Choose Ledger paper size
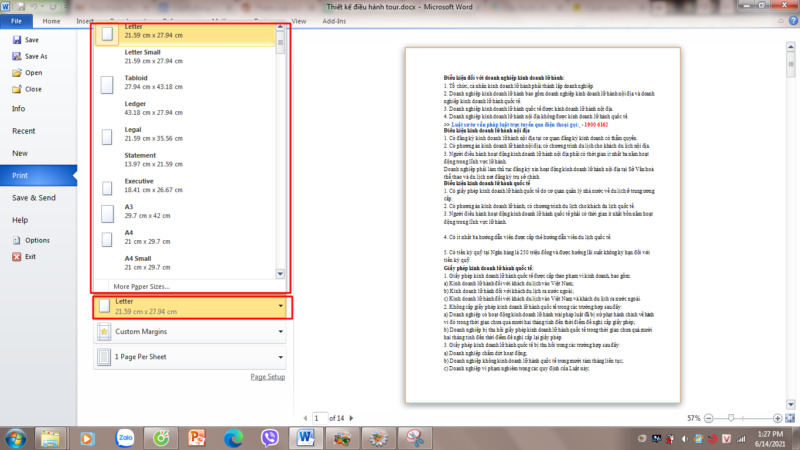The image size is (800, 450). (x=185, y=108)
